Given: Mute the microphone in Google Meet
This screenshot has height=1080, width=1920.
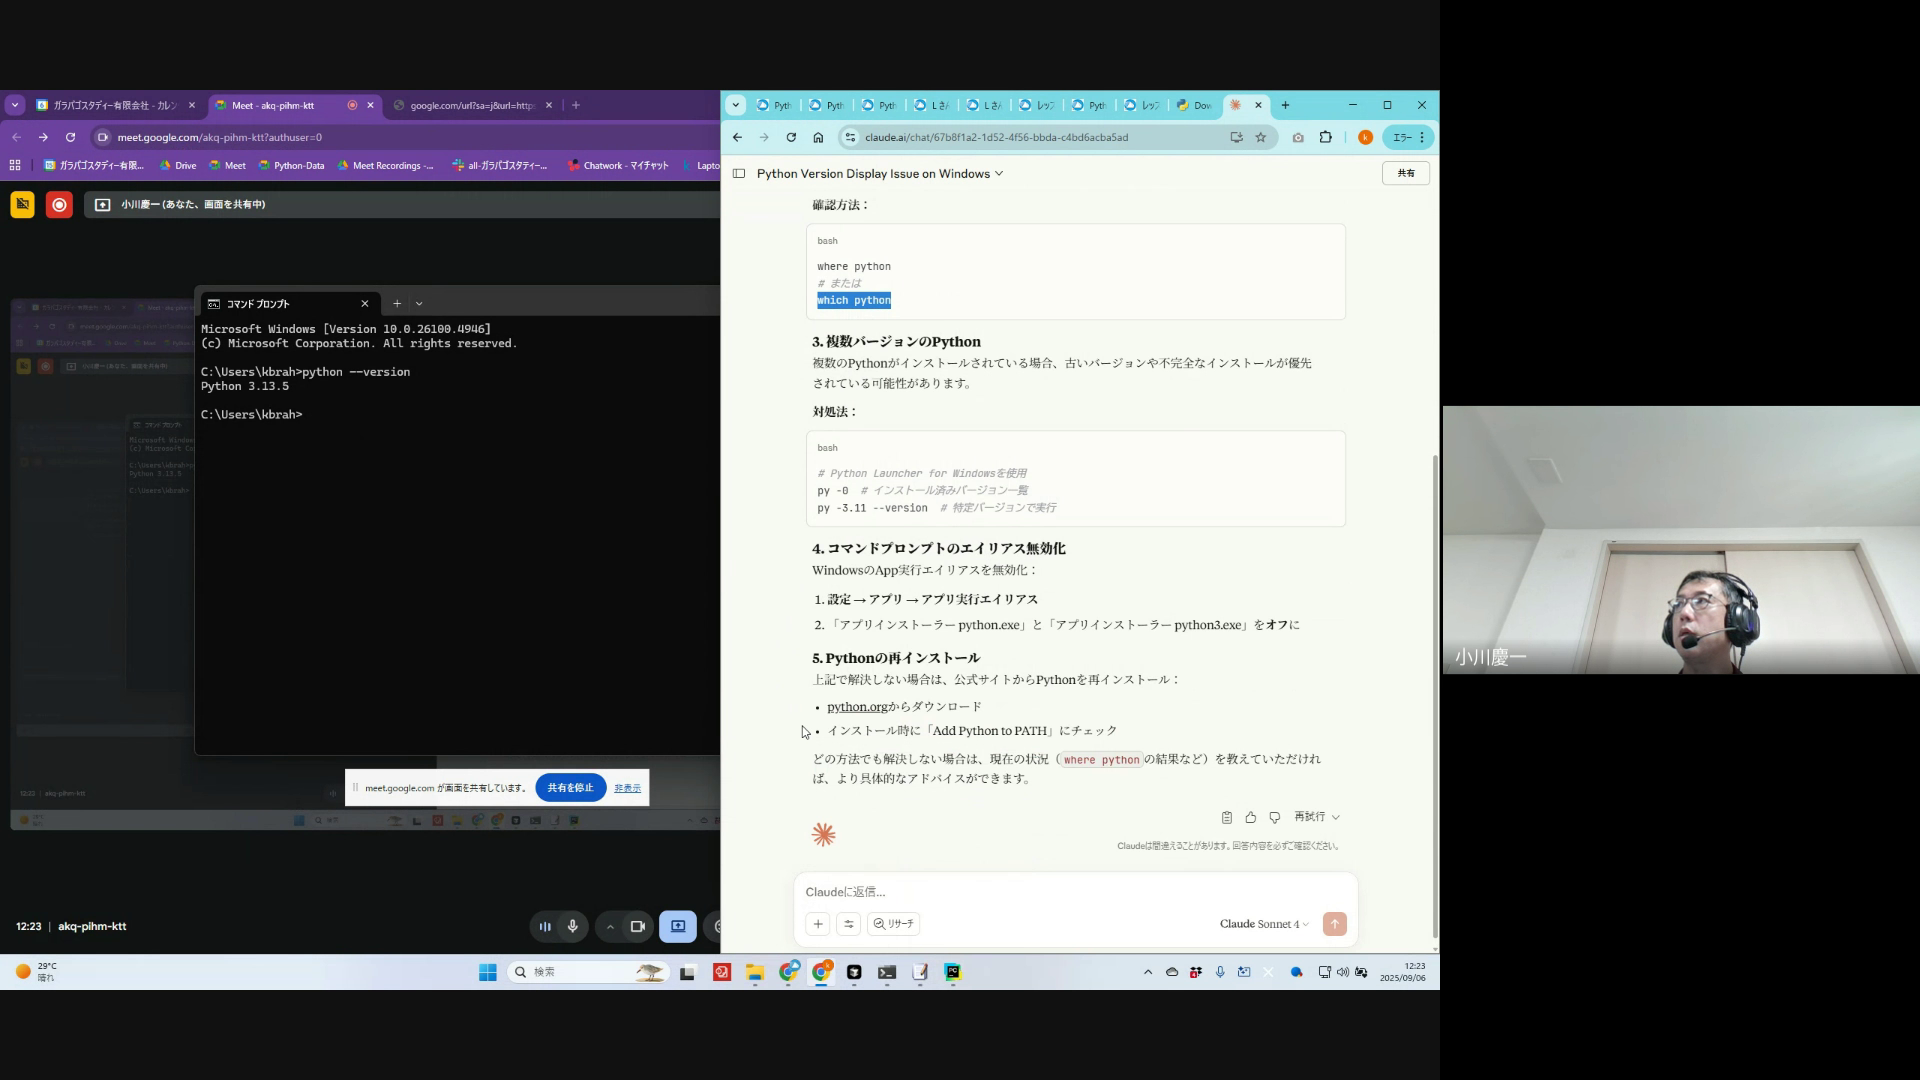Looking at the screenshot, I should point(573,926).
